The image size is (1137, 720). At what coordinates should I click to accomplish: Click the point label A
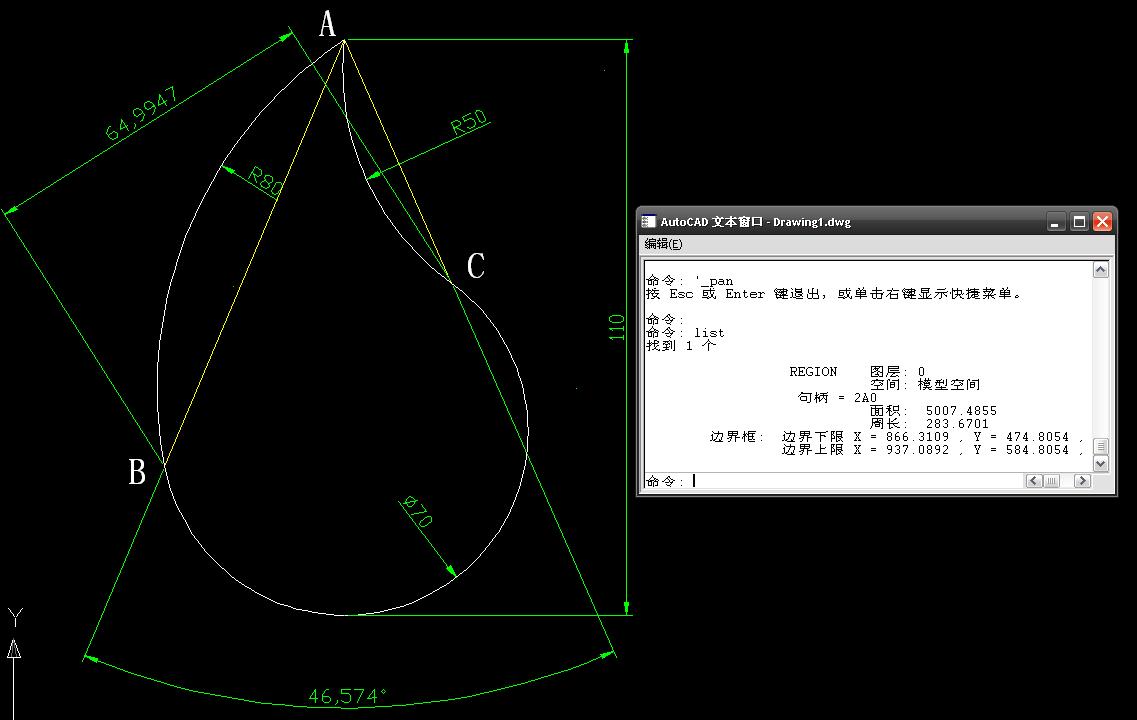(328, 24)
